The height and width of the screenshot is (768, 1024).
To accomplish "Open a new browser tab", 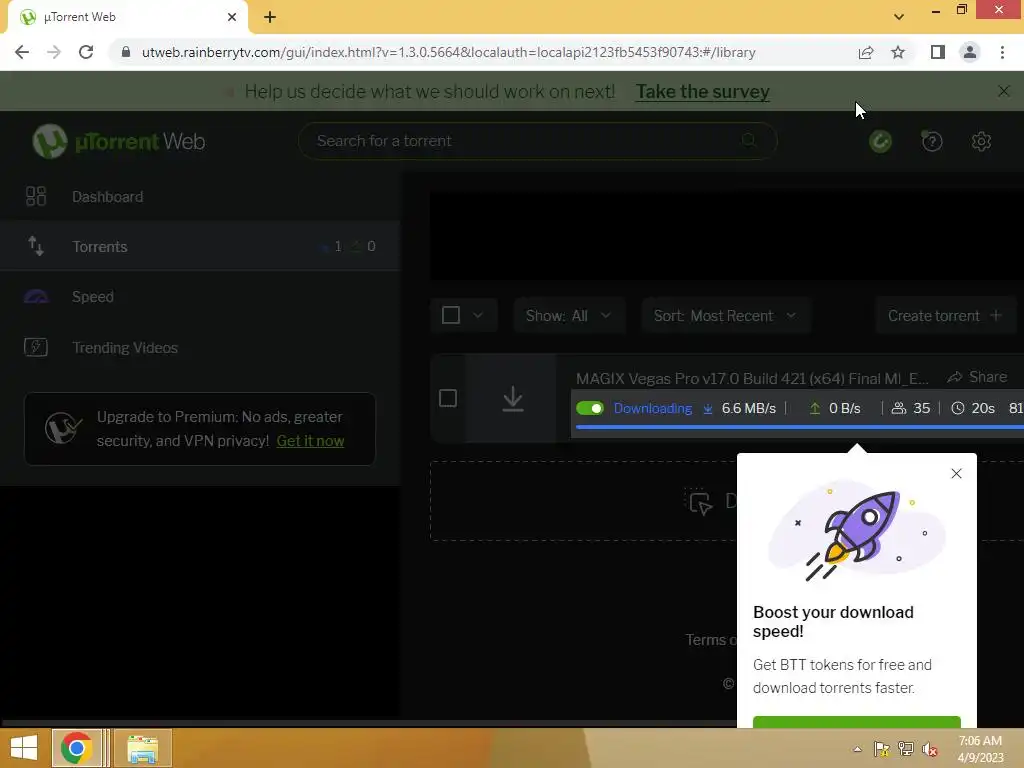I will tap(270, 17).
